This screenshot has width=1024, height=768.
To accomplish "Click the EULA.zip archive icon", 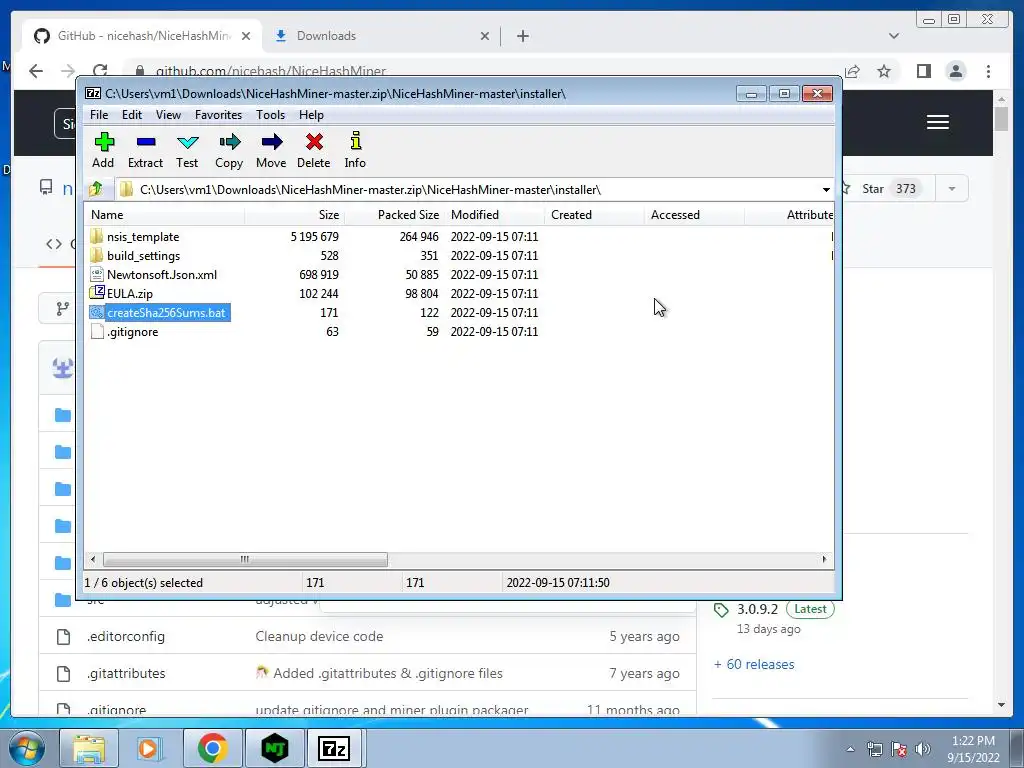I will tap(97, 293).
